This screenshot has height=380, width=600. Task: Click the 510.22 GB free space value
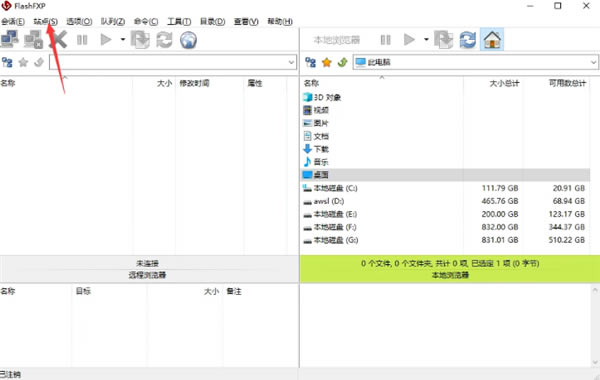click(x=567, y=240)
